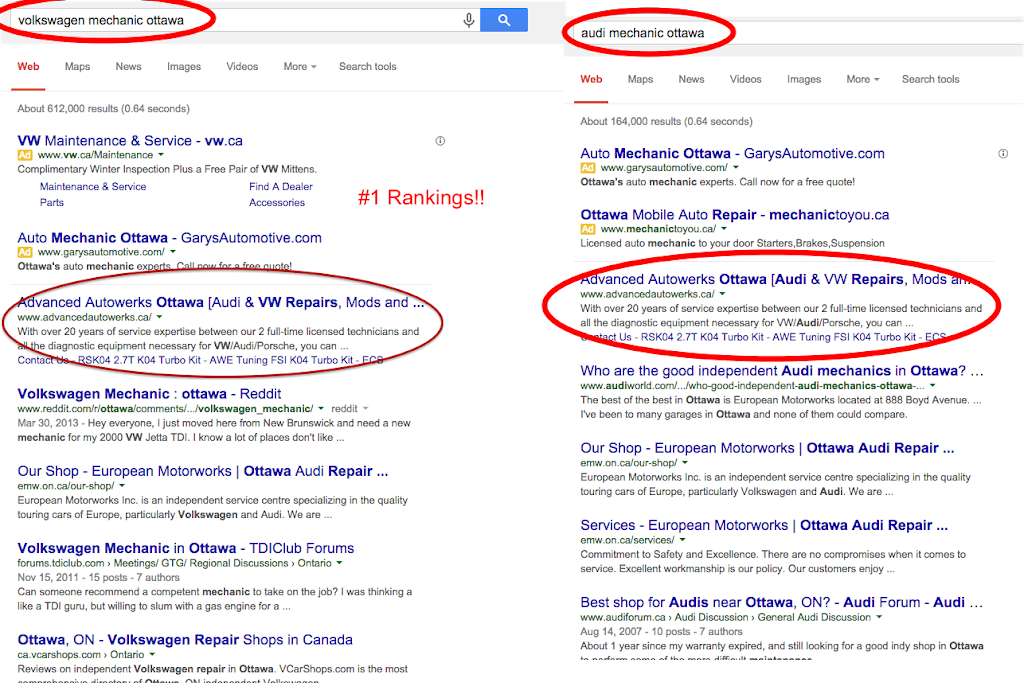Click 'About 612,000 results (0.64 seconds)' text
The height and width of the screenshot is (690, 1024).
click(103, 109)
